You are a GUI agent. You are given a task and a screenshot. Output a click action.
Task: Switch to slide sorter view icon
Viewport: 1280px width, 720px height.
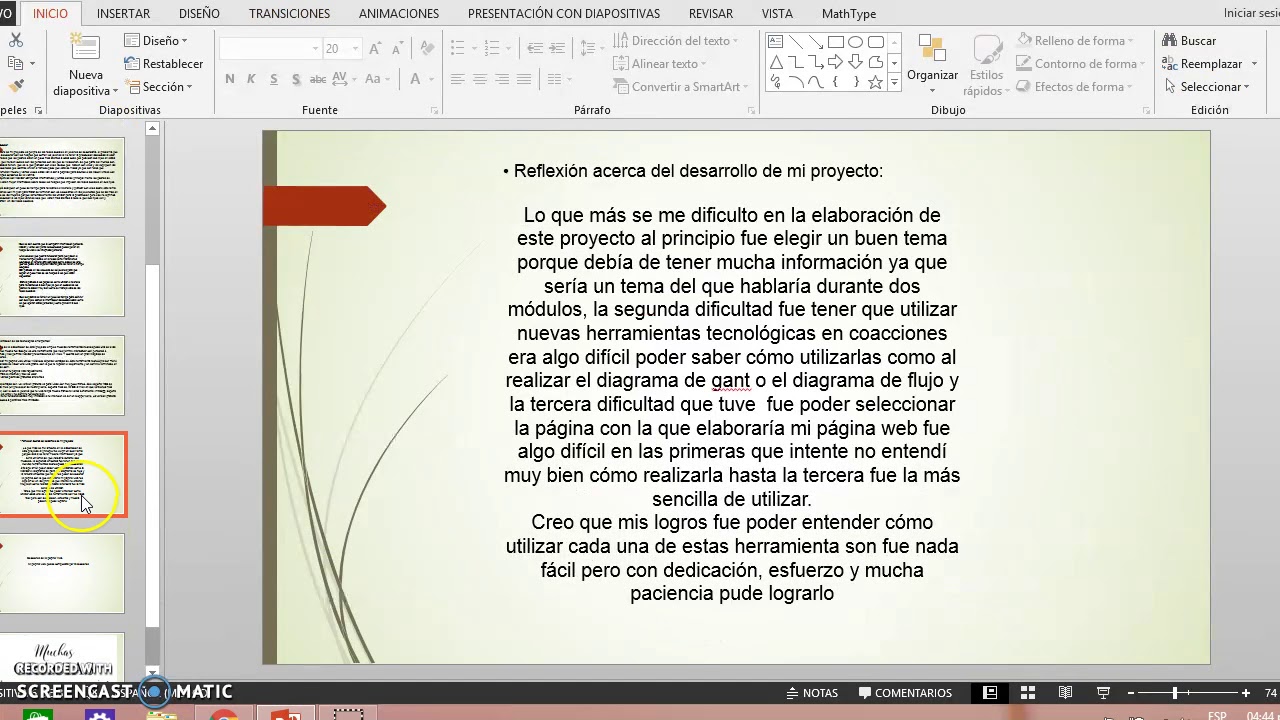pos(1027,693)
